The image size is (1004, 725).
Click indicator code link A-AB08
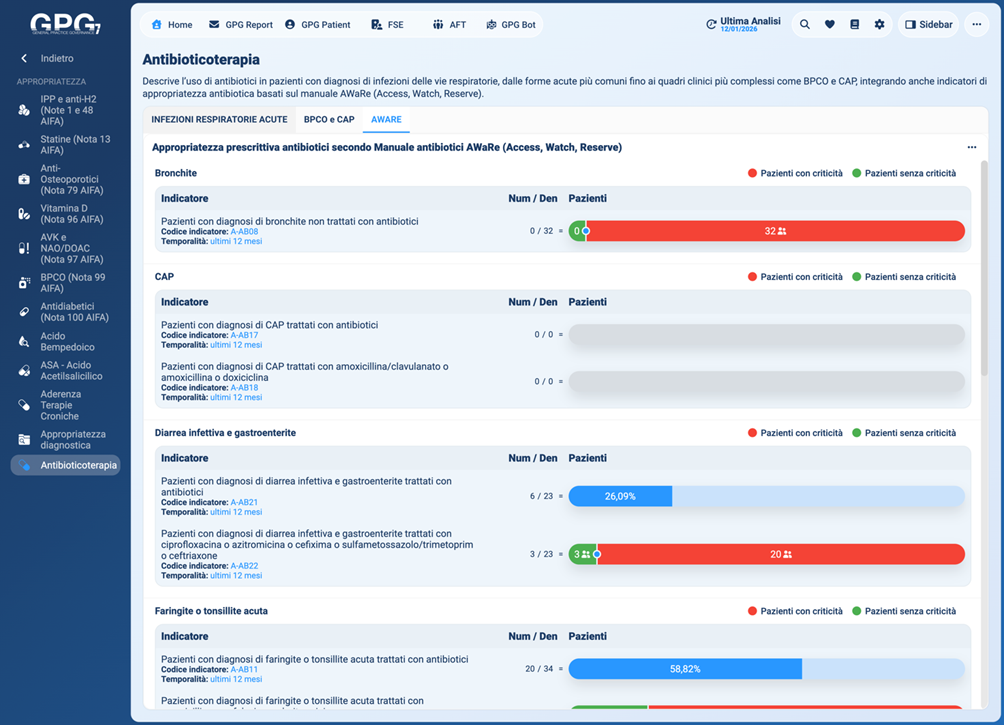(244, 232)
